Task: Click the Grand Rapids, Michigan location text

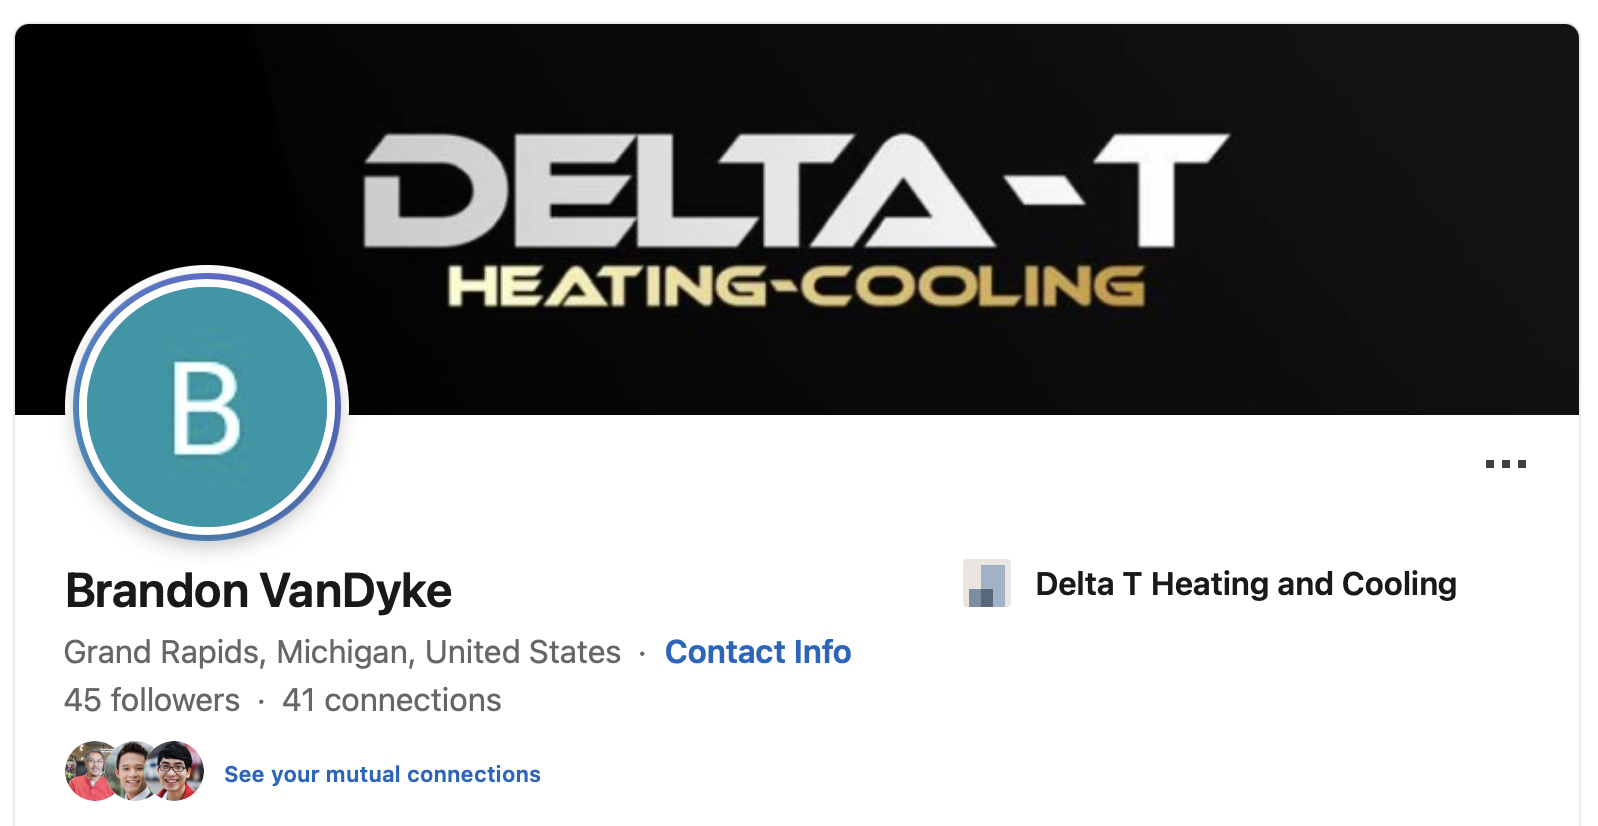Action: coord(342,652)
